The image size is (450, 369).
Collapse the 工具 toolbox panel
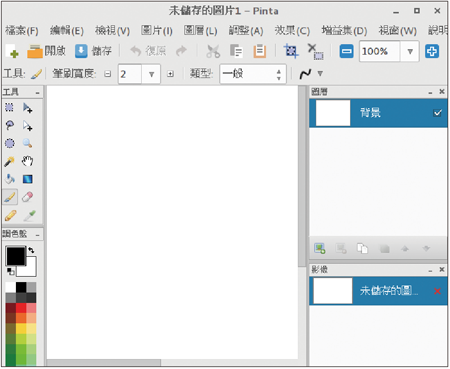tap(37, 93)
